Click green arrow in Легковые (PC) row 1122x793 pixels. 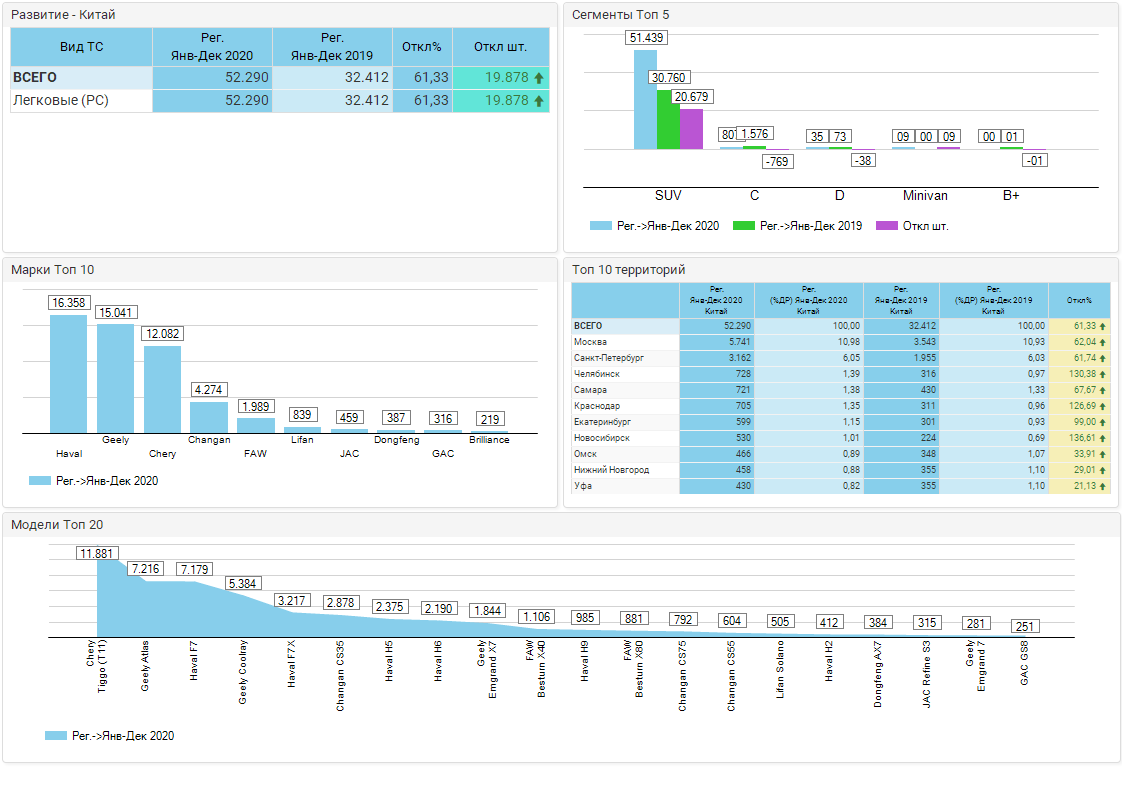539,101
